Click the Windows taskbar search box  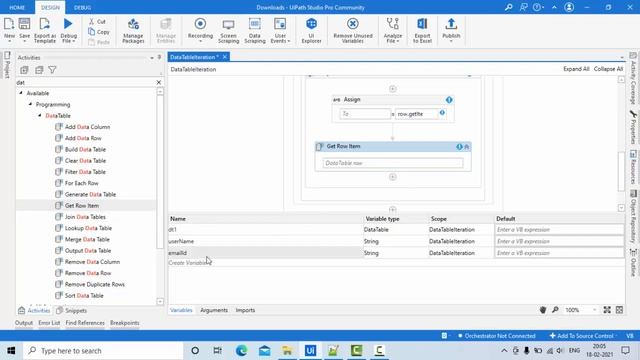[x=103, y=351]
